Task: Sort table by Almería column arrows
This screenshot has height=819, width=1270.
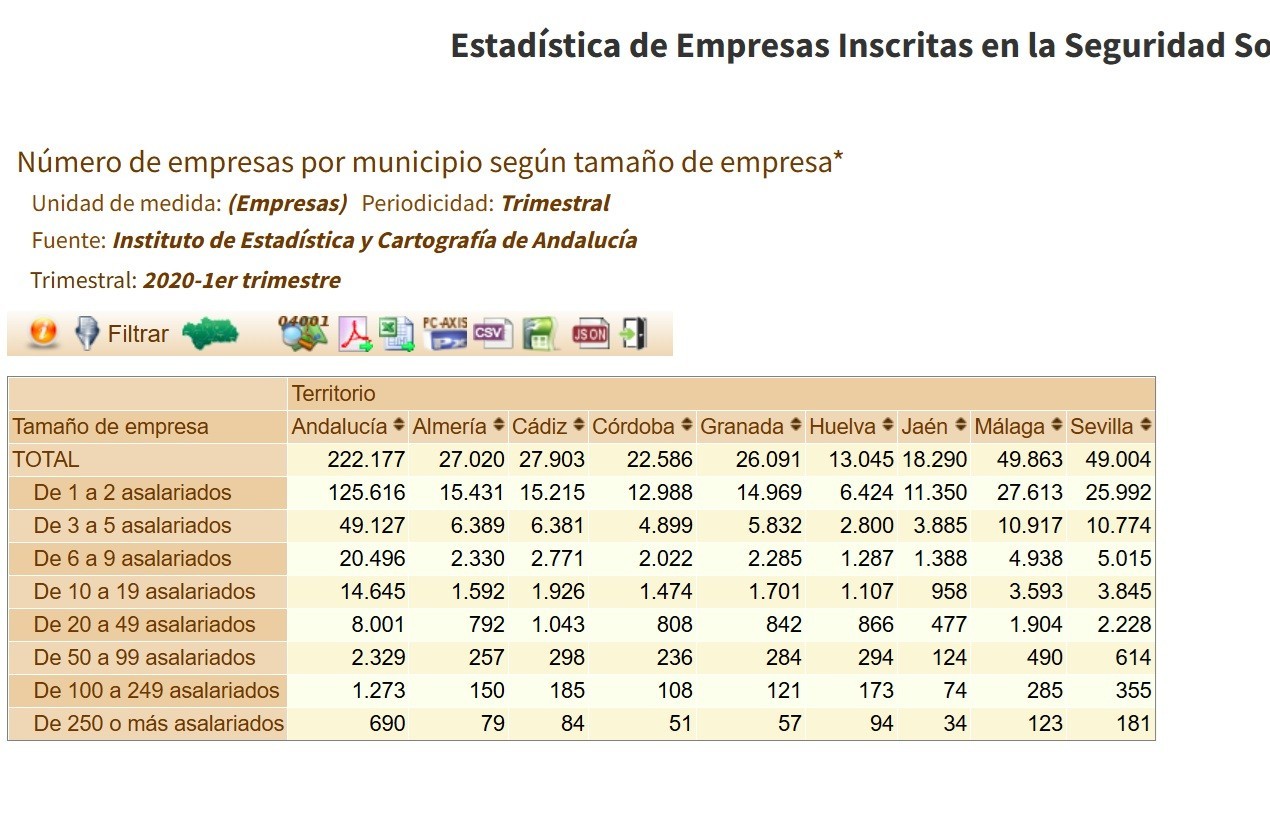Action: tap(498, 425)
